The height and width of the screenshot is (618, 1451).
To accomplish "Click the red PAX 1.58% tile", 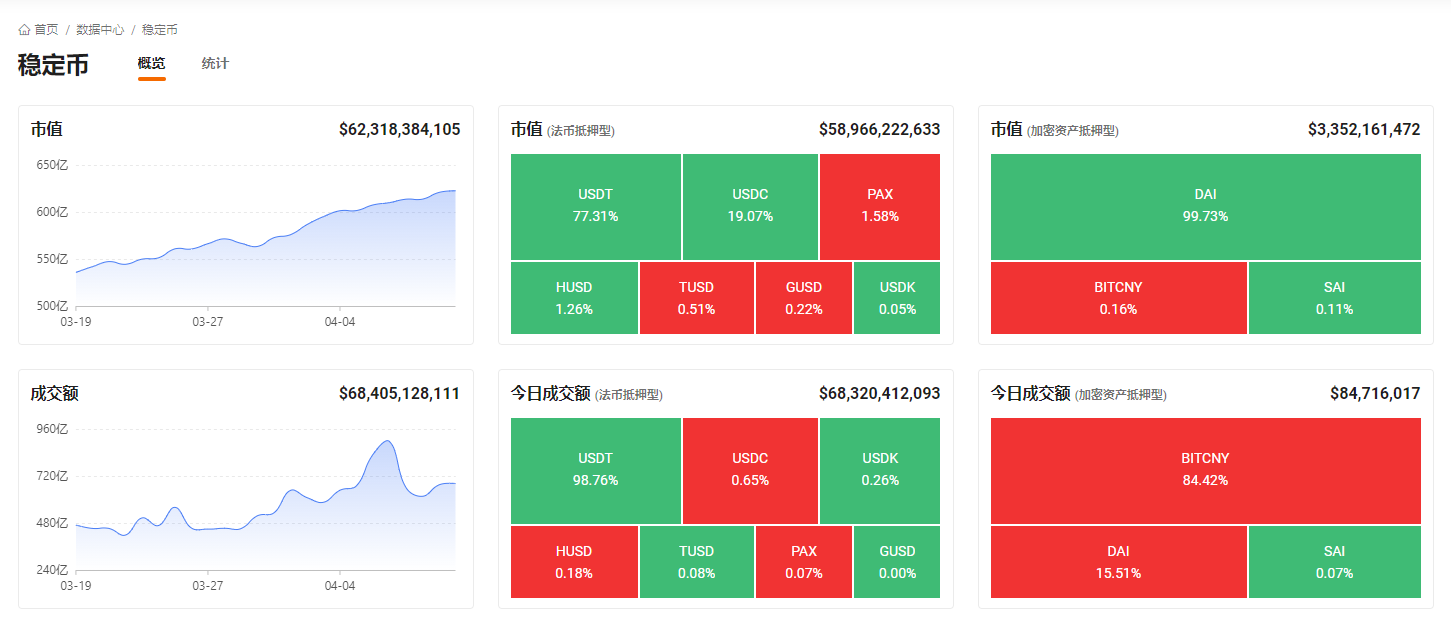I will (x=880, y=206).
